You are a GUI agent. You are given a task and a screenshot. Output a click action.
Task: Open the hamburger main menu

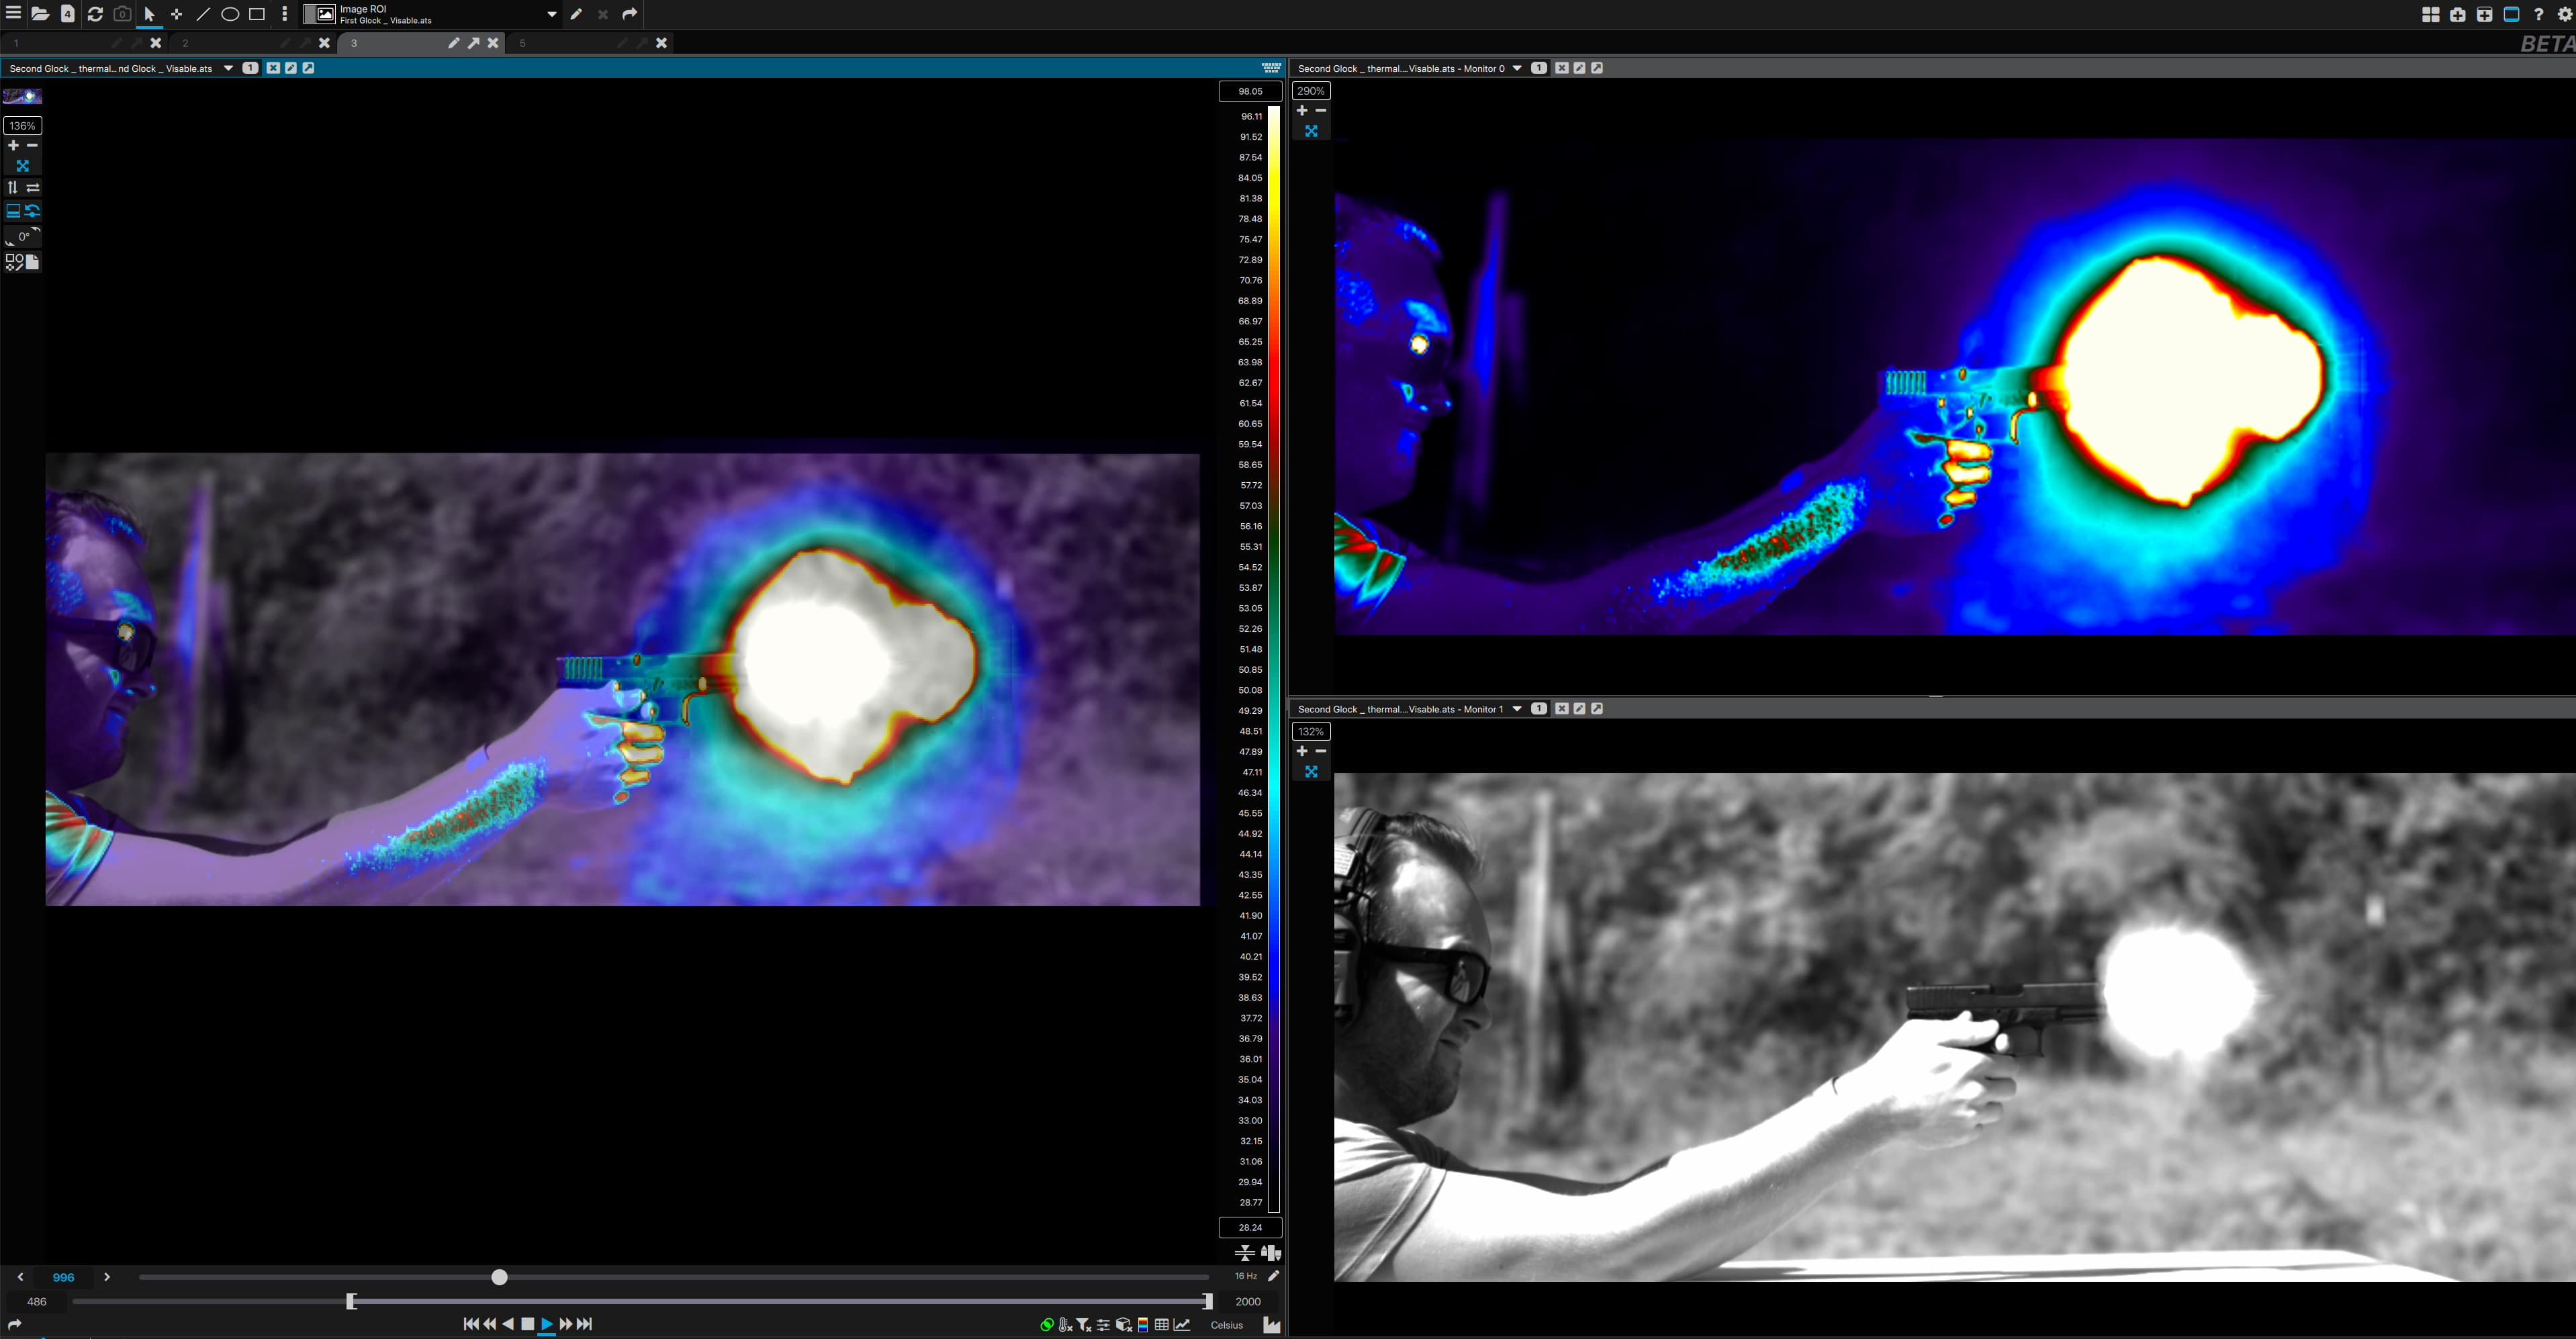(x=14, y=13)
